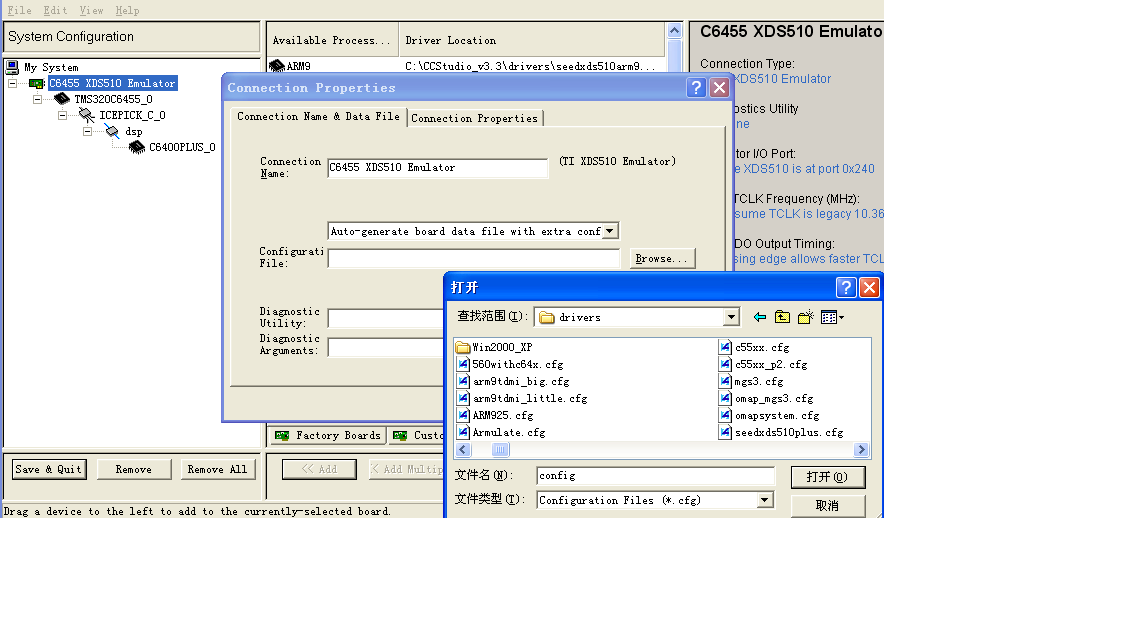Image resolution: width=1124 pixels, height=632 pixels.
Task: Click the Cancel (取消) button
Action: 828,506
